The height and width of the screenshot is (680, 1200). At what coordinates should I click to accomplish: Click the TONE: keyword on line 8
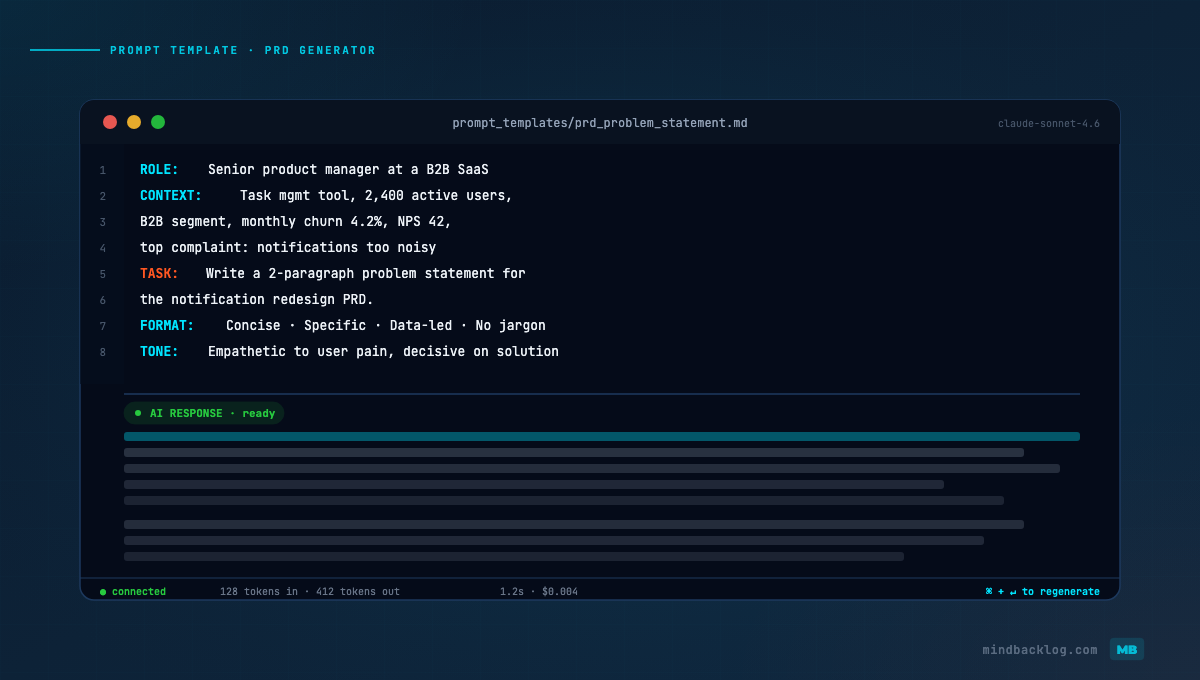tap(159, 352)
